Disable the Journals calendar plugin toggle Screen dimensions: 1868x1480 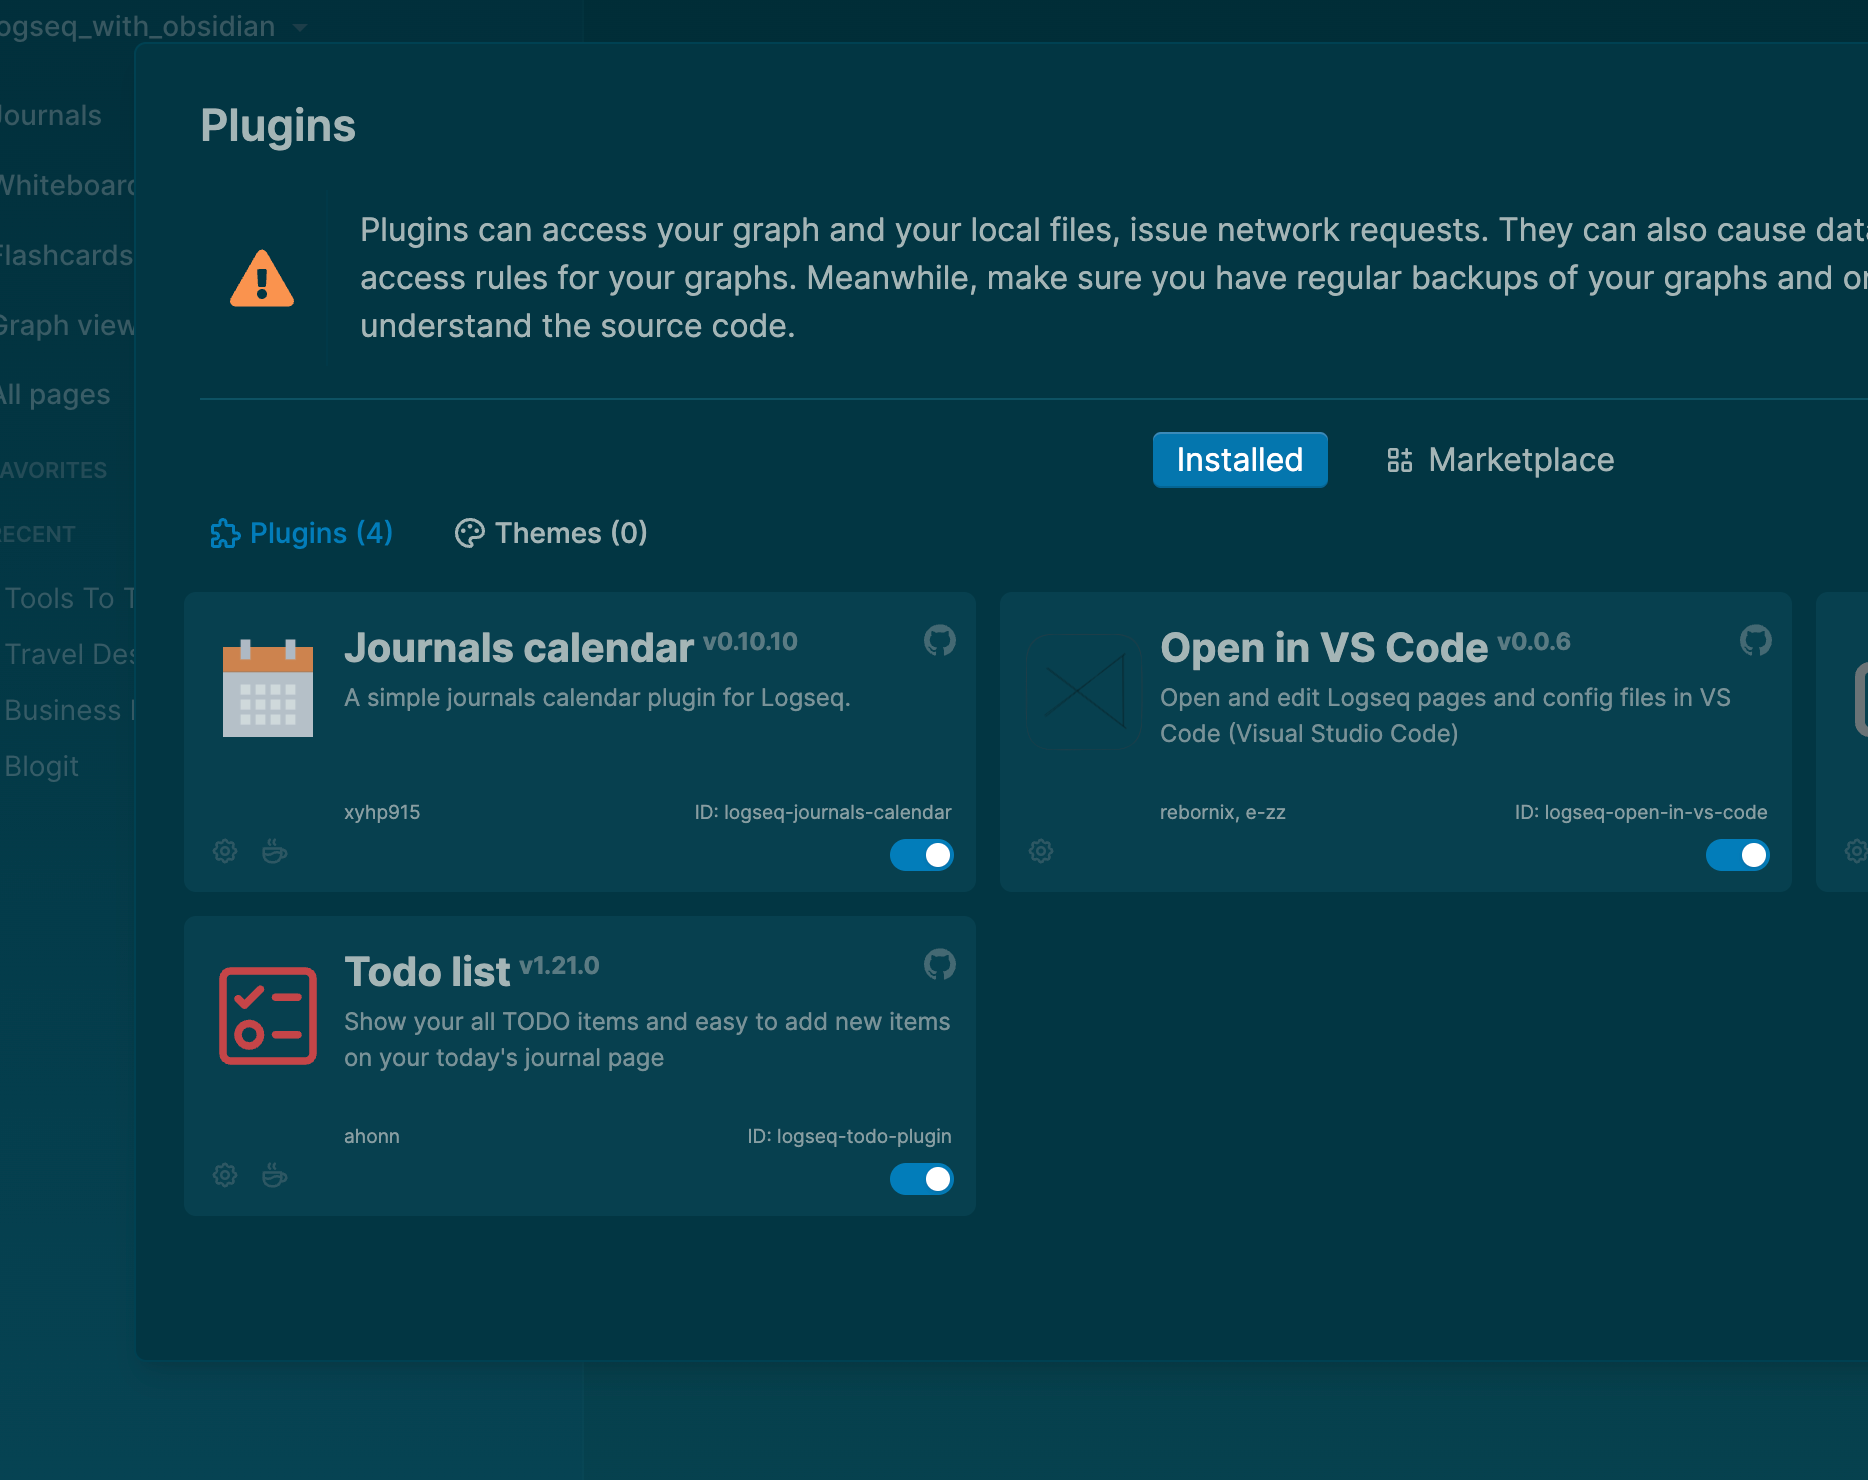click(922, 855)
